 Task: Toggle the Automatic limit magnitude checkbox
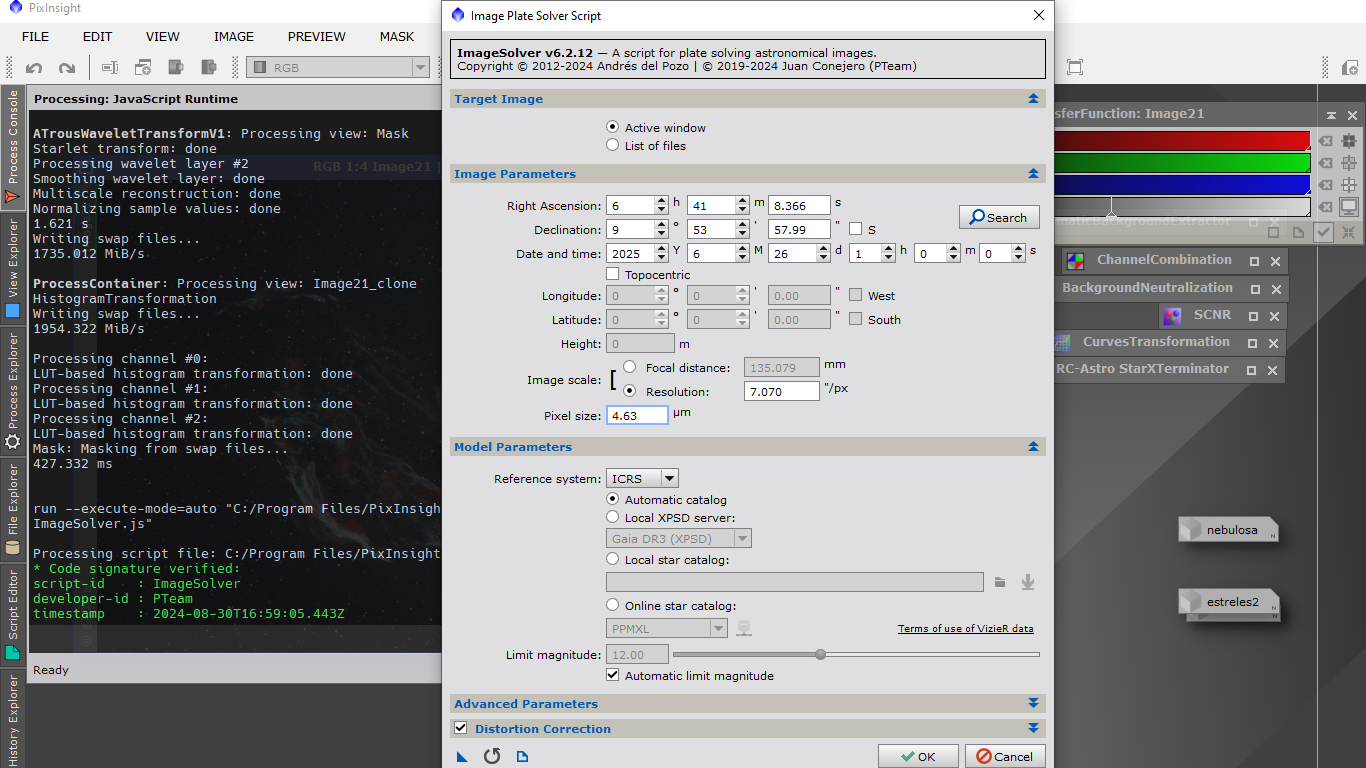point(613,676)
